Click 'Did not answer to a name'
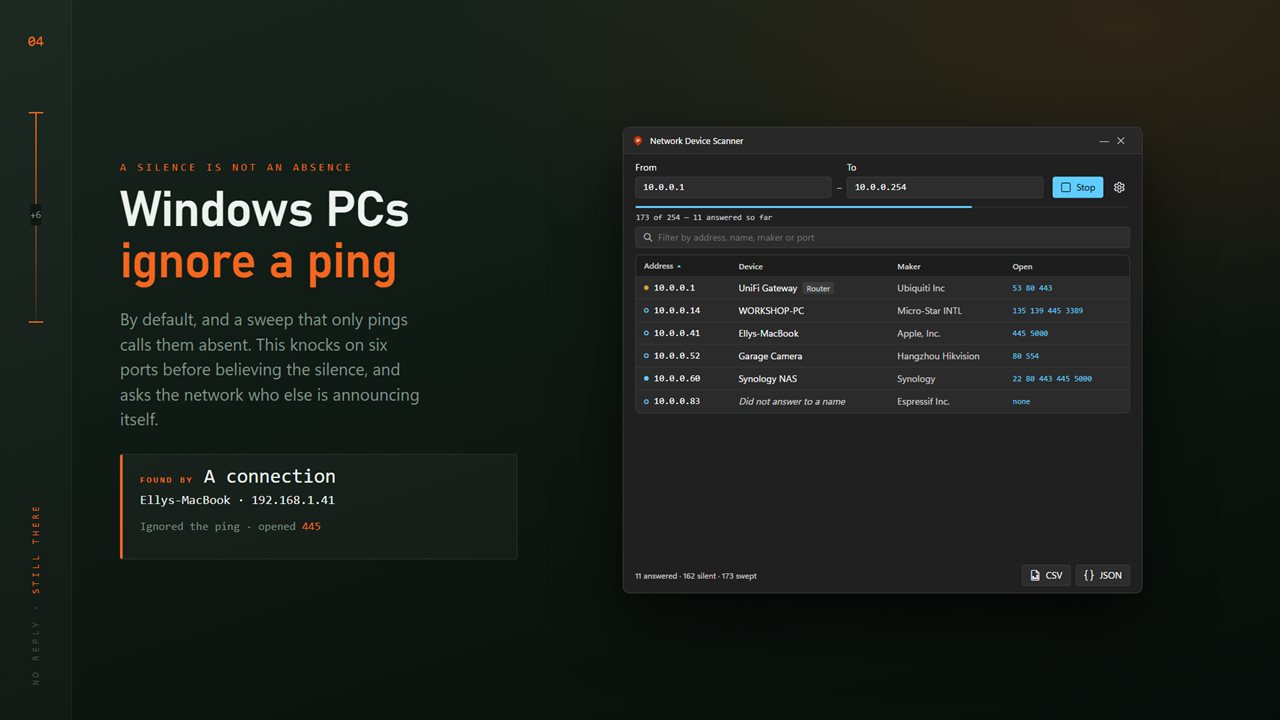The height and width of the screenshot is (720, 1280). pyautogui.click(x=792, y=401)
